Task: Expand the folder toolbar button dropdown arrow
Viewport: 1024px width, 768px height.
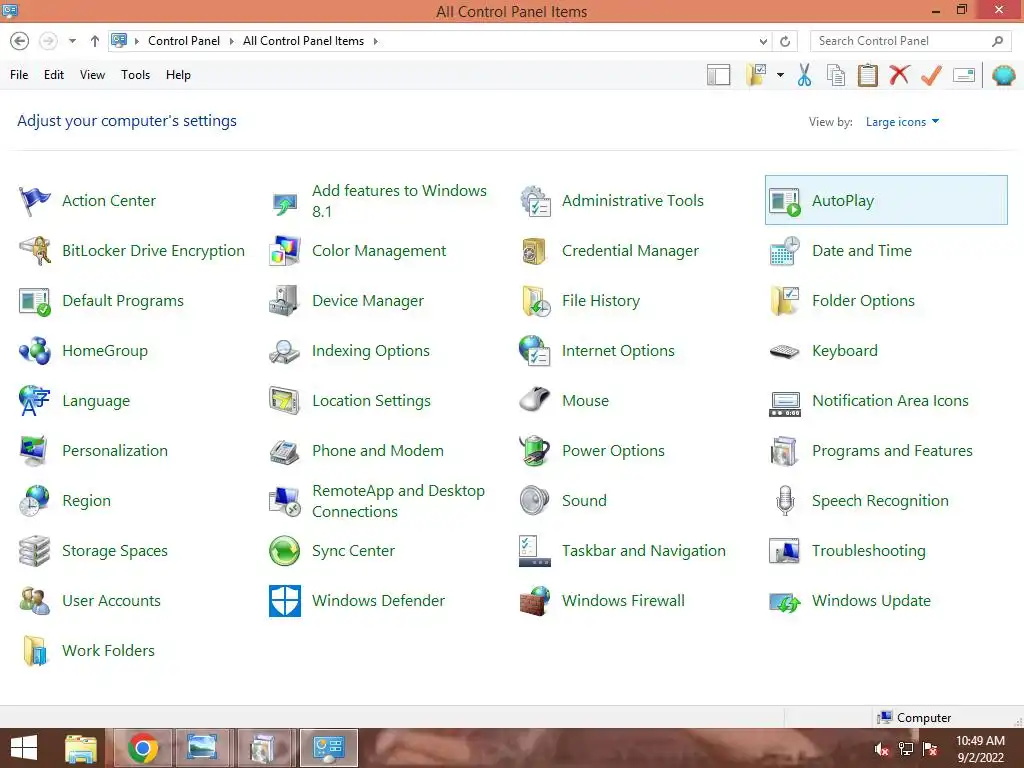Action: [x=780, y=75]
